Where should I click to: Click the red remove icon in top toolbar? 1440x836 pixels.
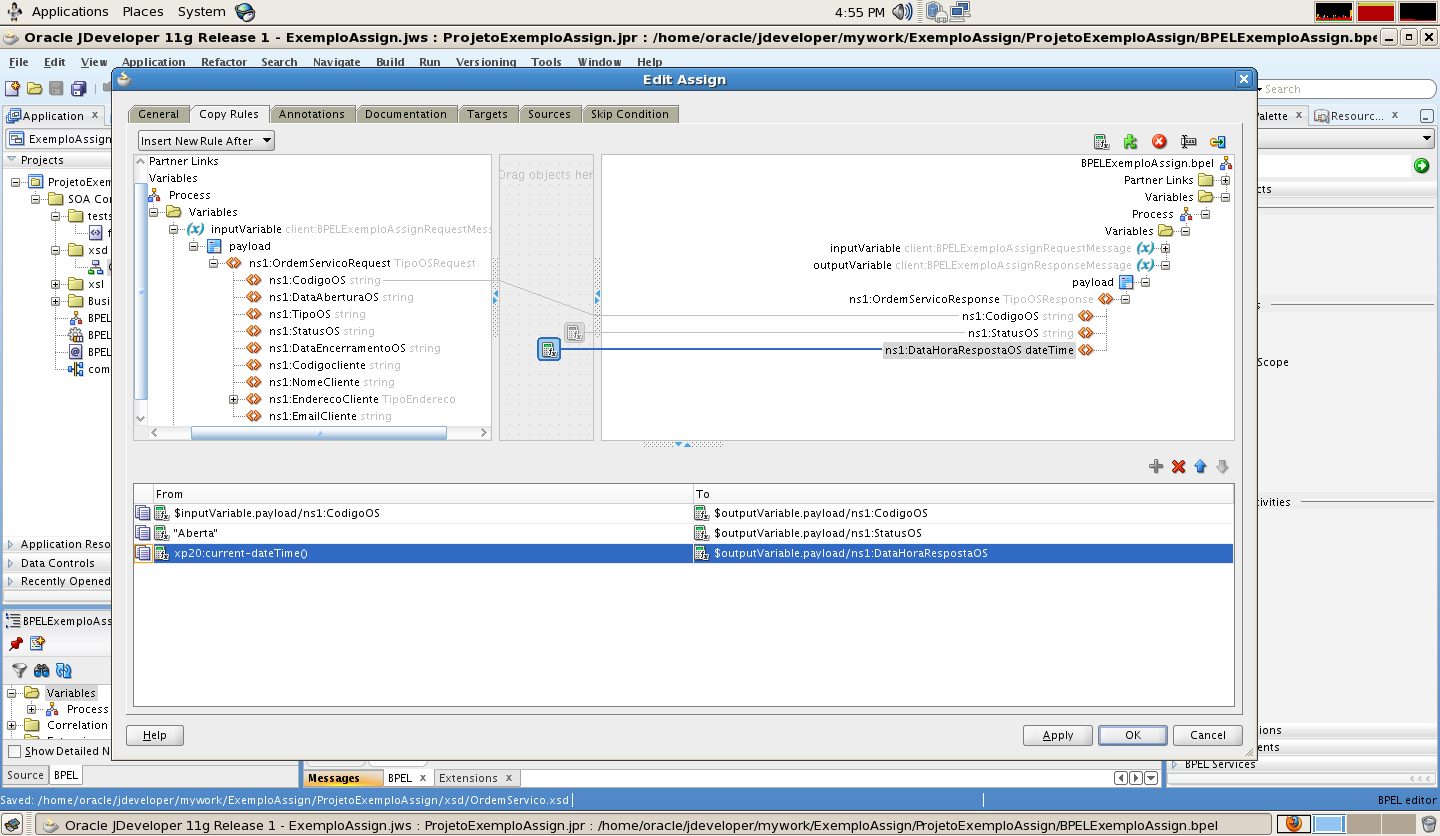click(1160, 142)
